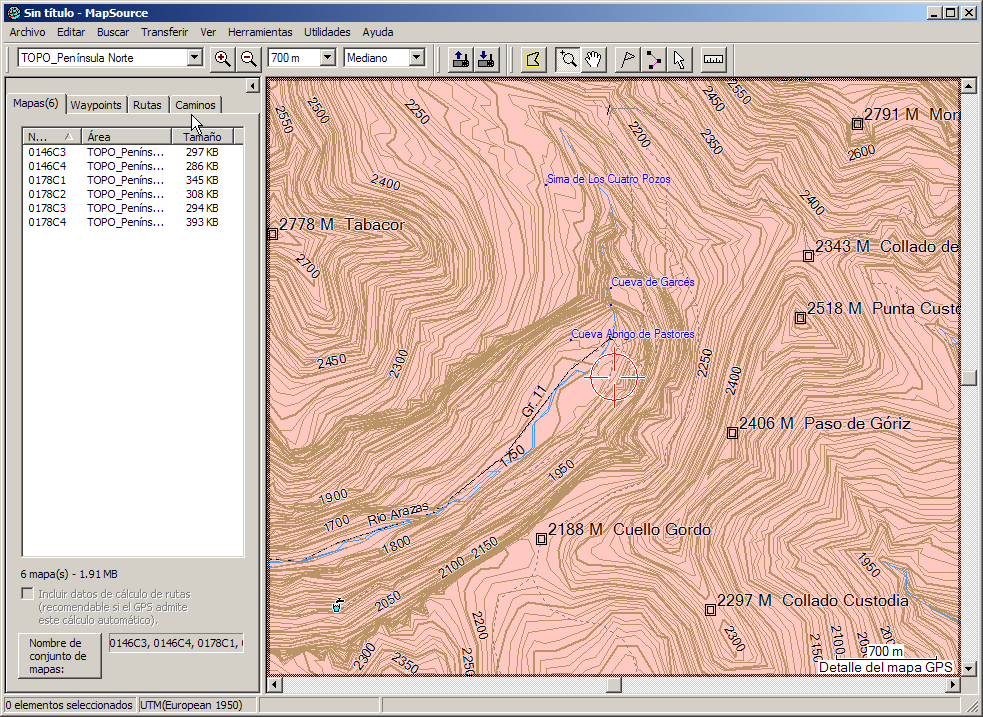Viewport: 983px width, 717px height.
Task: Select the Route tool
Action: pos(654,60)
